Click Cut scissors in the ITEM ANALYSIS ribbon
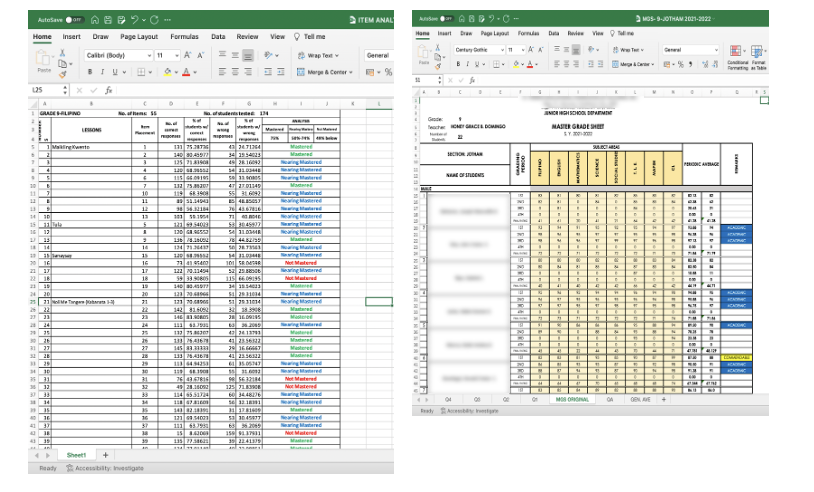 [x=62, y=53]
